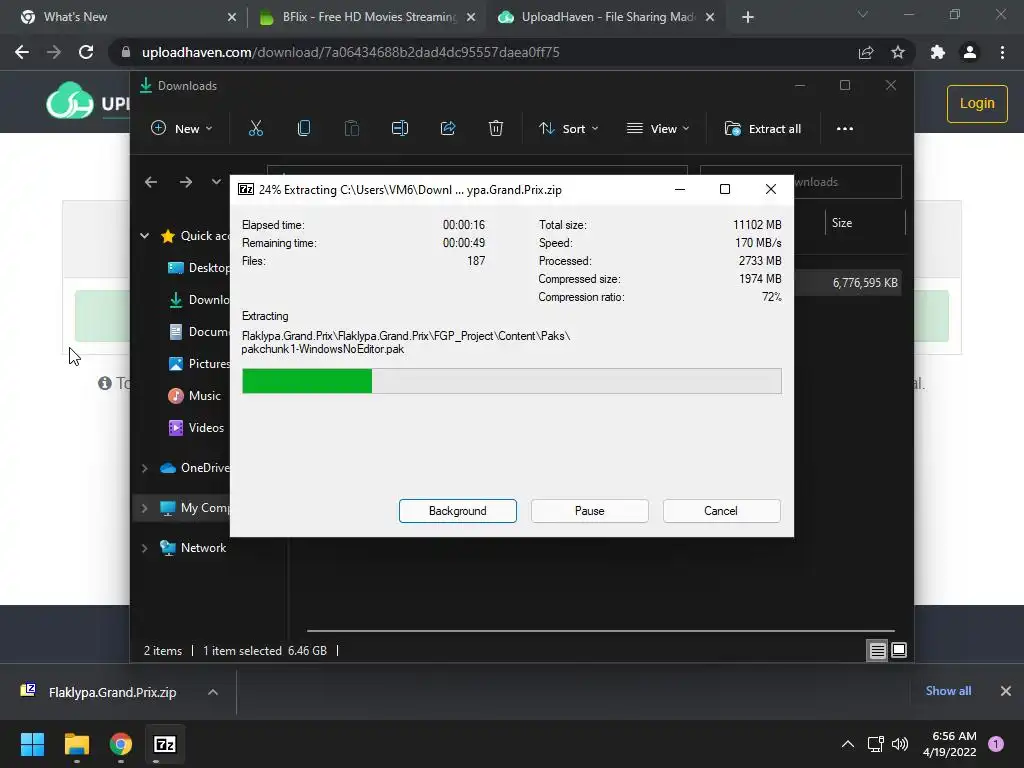
Task: Click Extract all in Downloads toolbar
Action: tap(763, 129)
